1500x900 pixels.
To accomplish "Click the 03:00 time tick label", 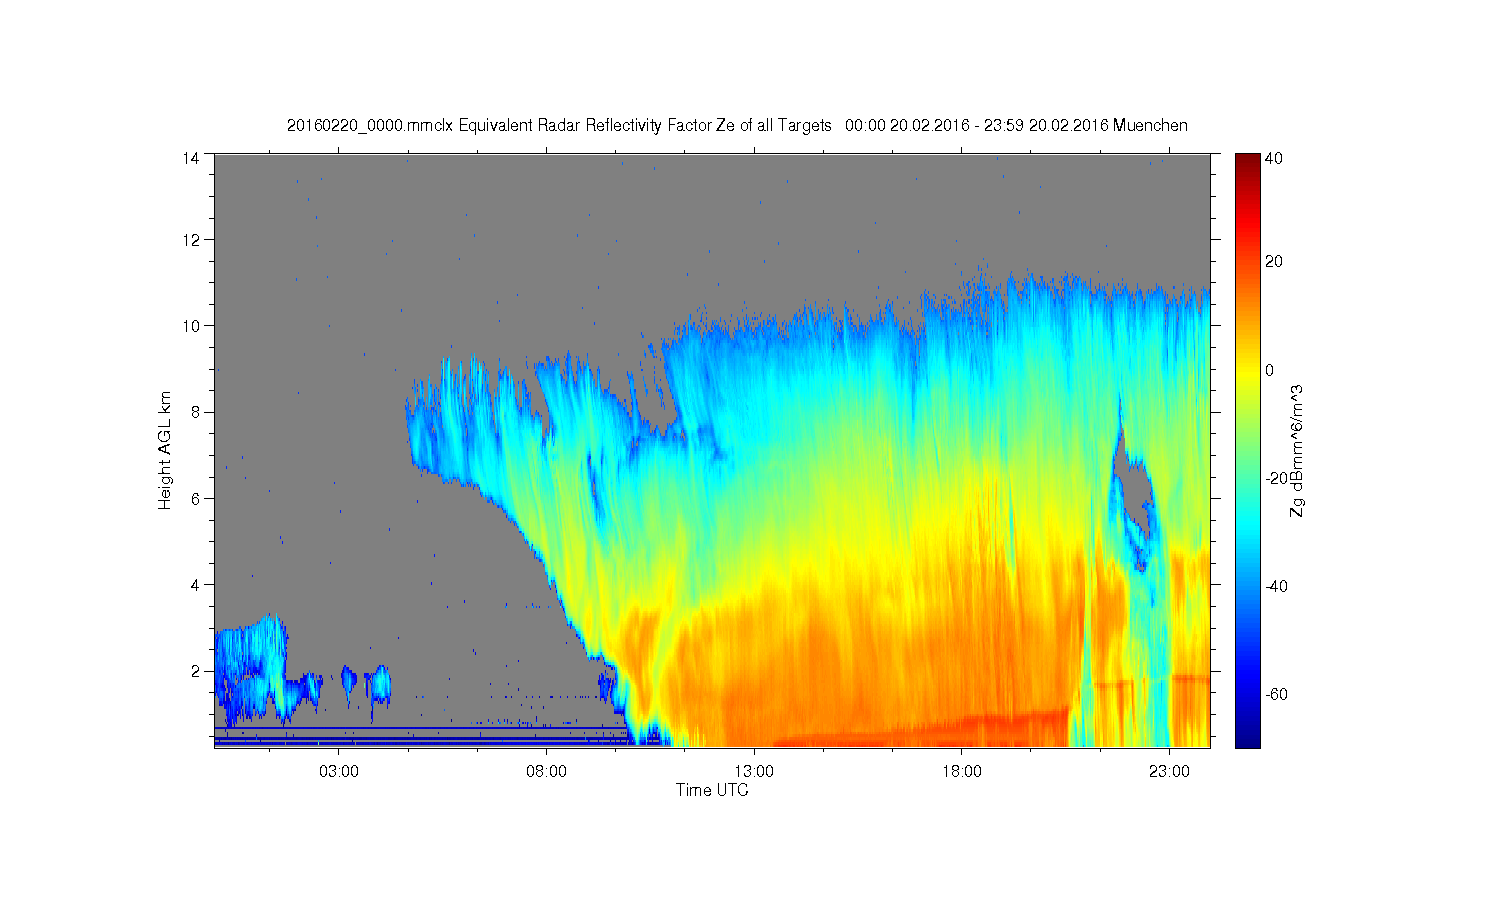I will pos(339,772).
